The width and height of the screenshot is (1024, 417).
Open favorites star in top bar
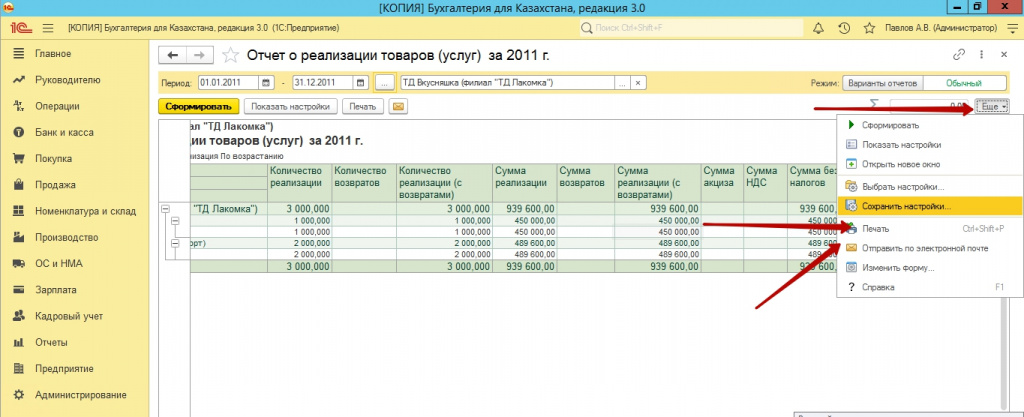point(869,28)
